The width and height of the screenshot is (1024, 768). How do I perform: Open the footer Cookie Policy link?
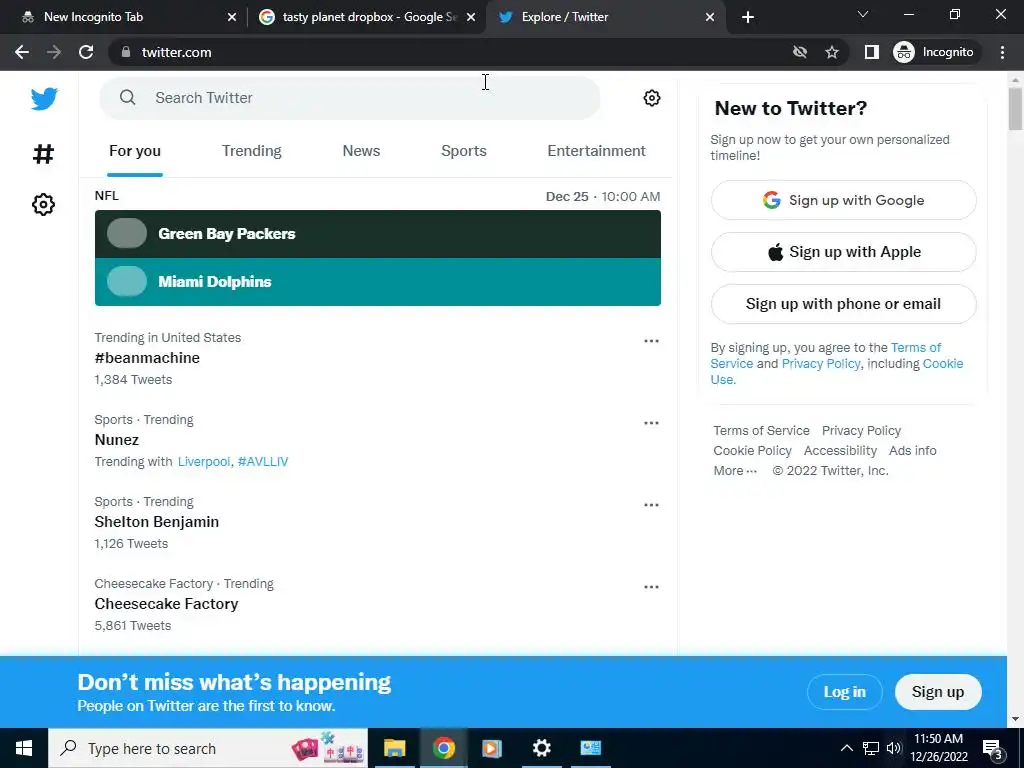tap(752, 451)
